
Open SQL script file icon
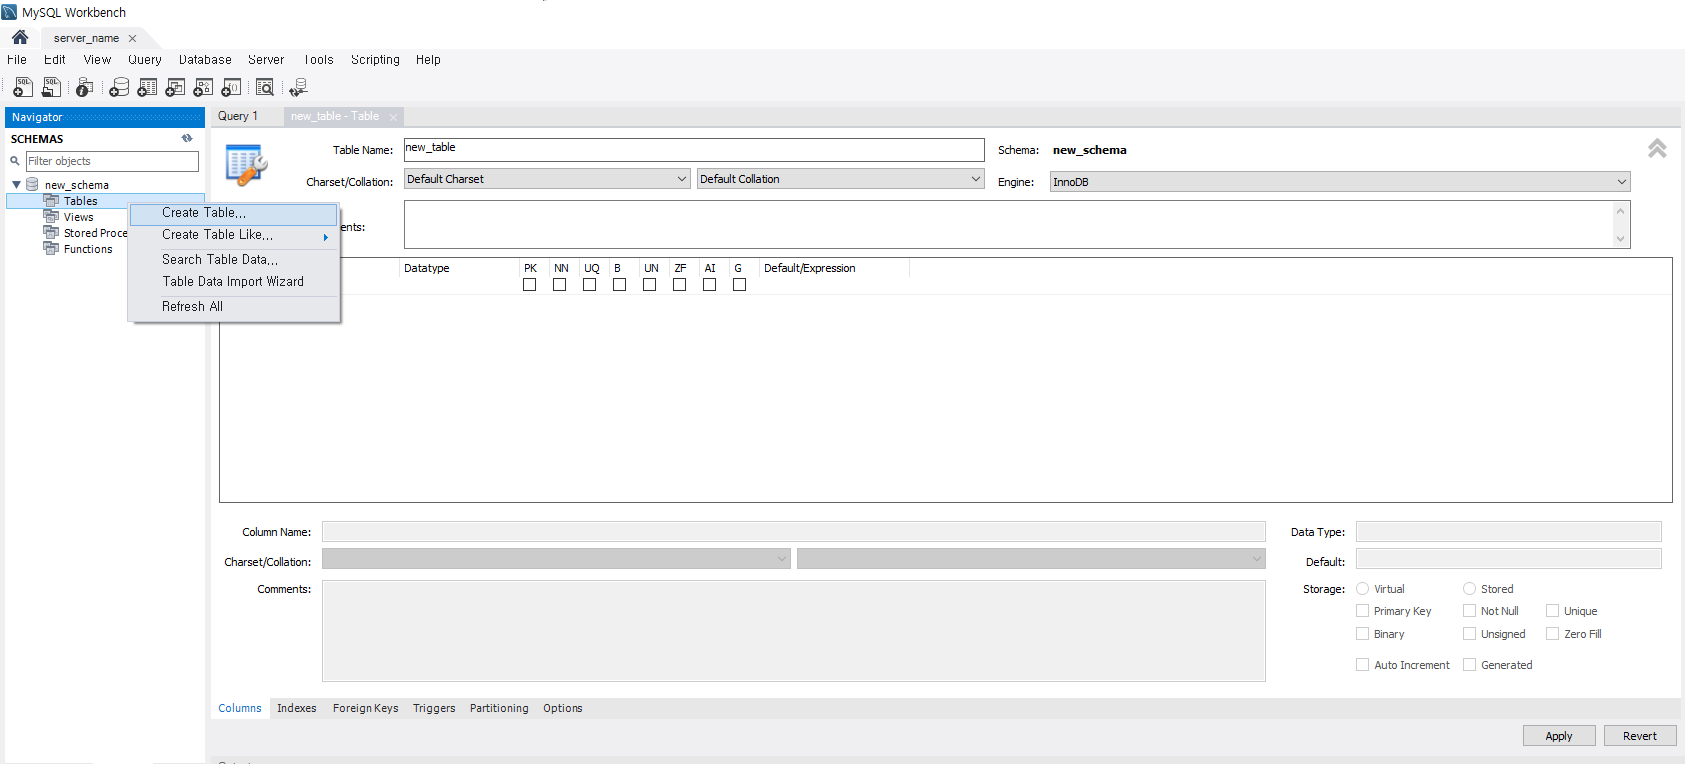(x=51, y=88)
